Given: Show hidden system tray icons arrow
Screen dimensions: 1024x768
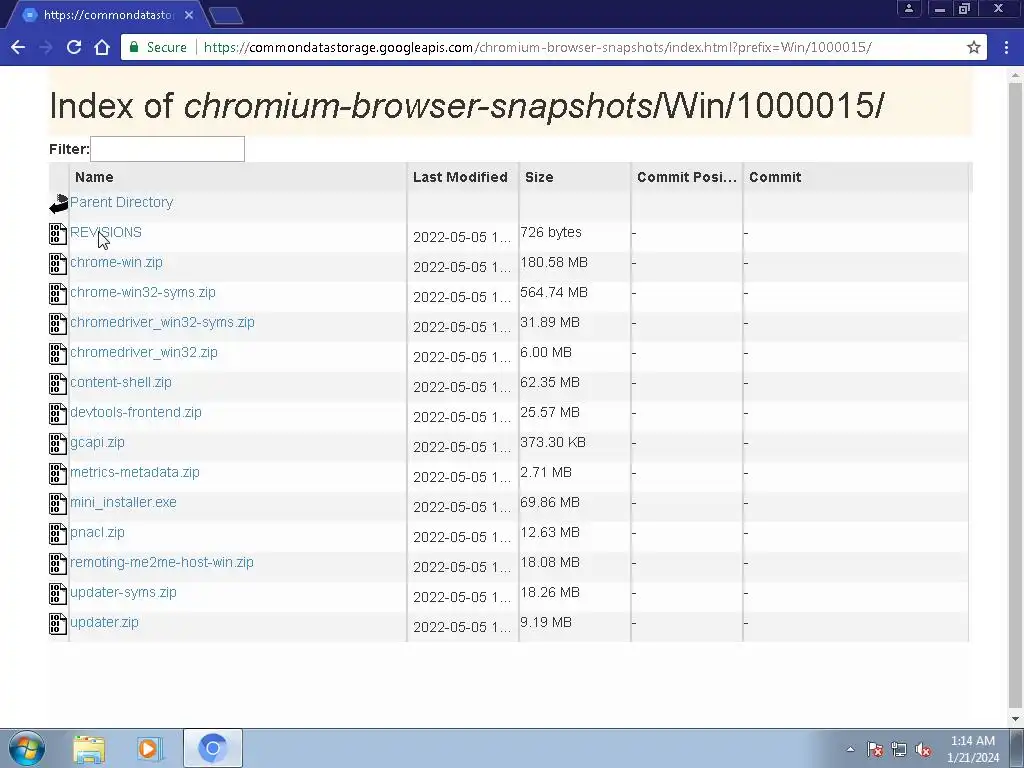Looking at the screenshot, I should point(850,749).
